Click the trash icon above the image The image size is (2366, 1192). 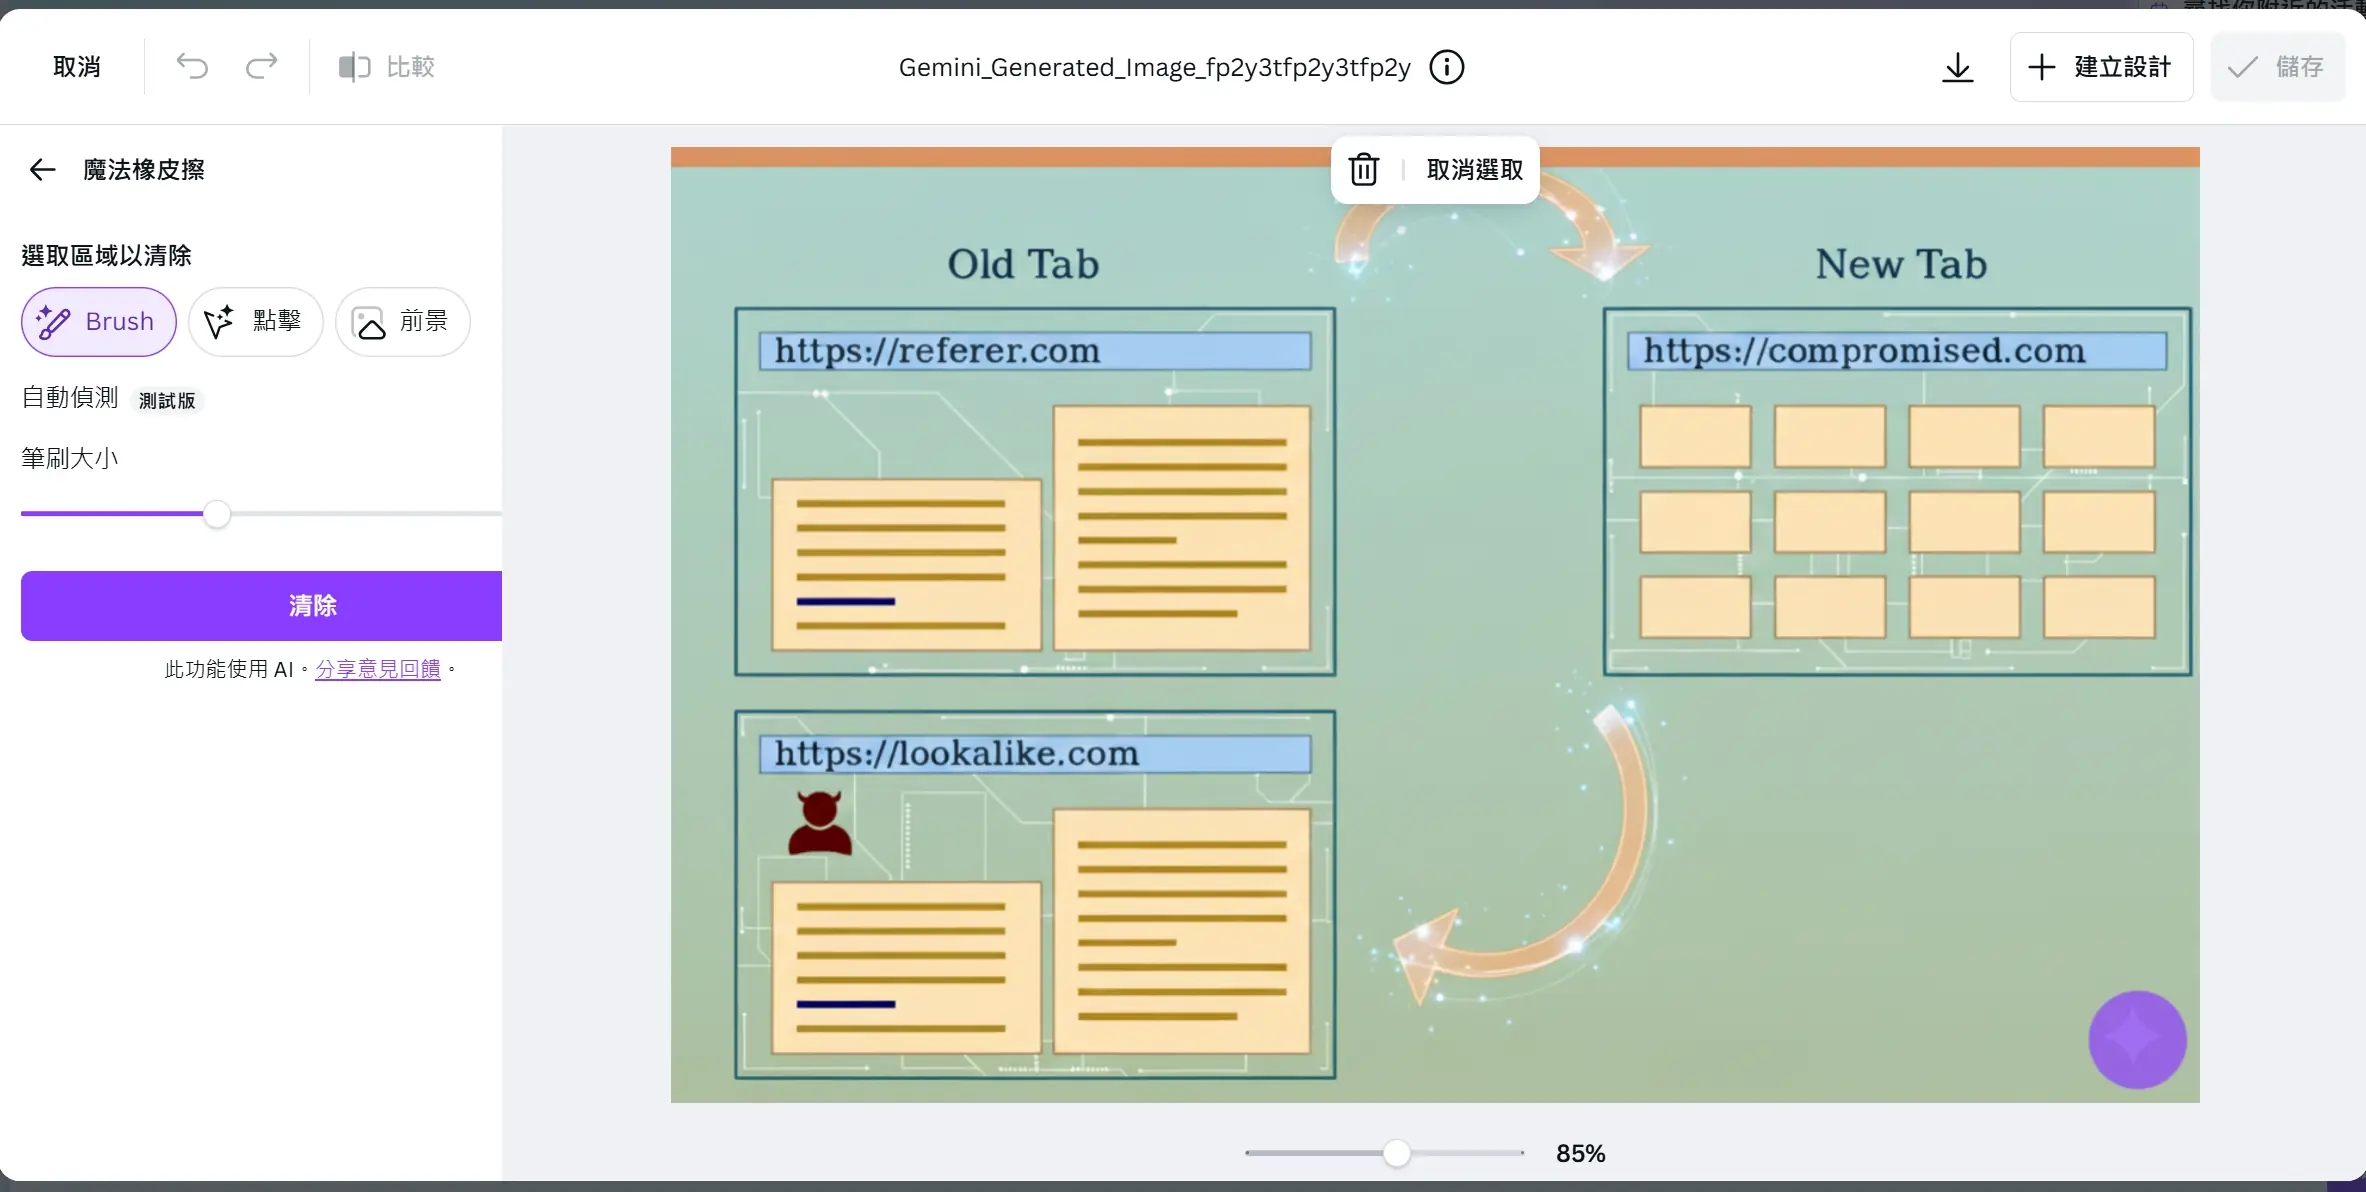point(1364,170)
